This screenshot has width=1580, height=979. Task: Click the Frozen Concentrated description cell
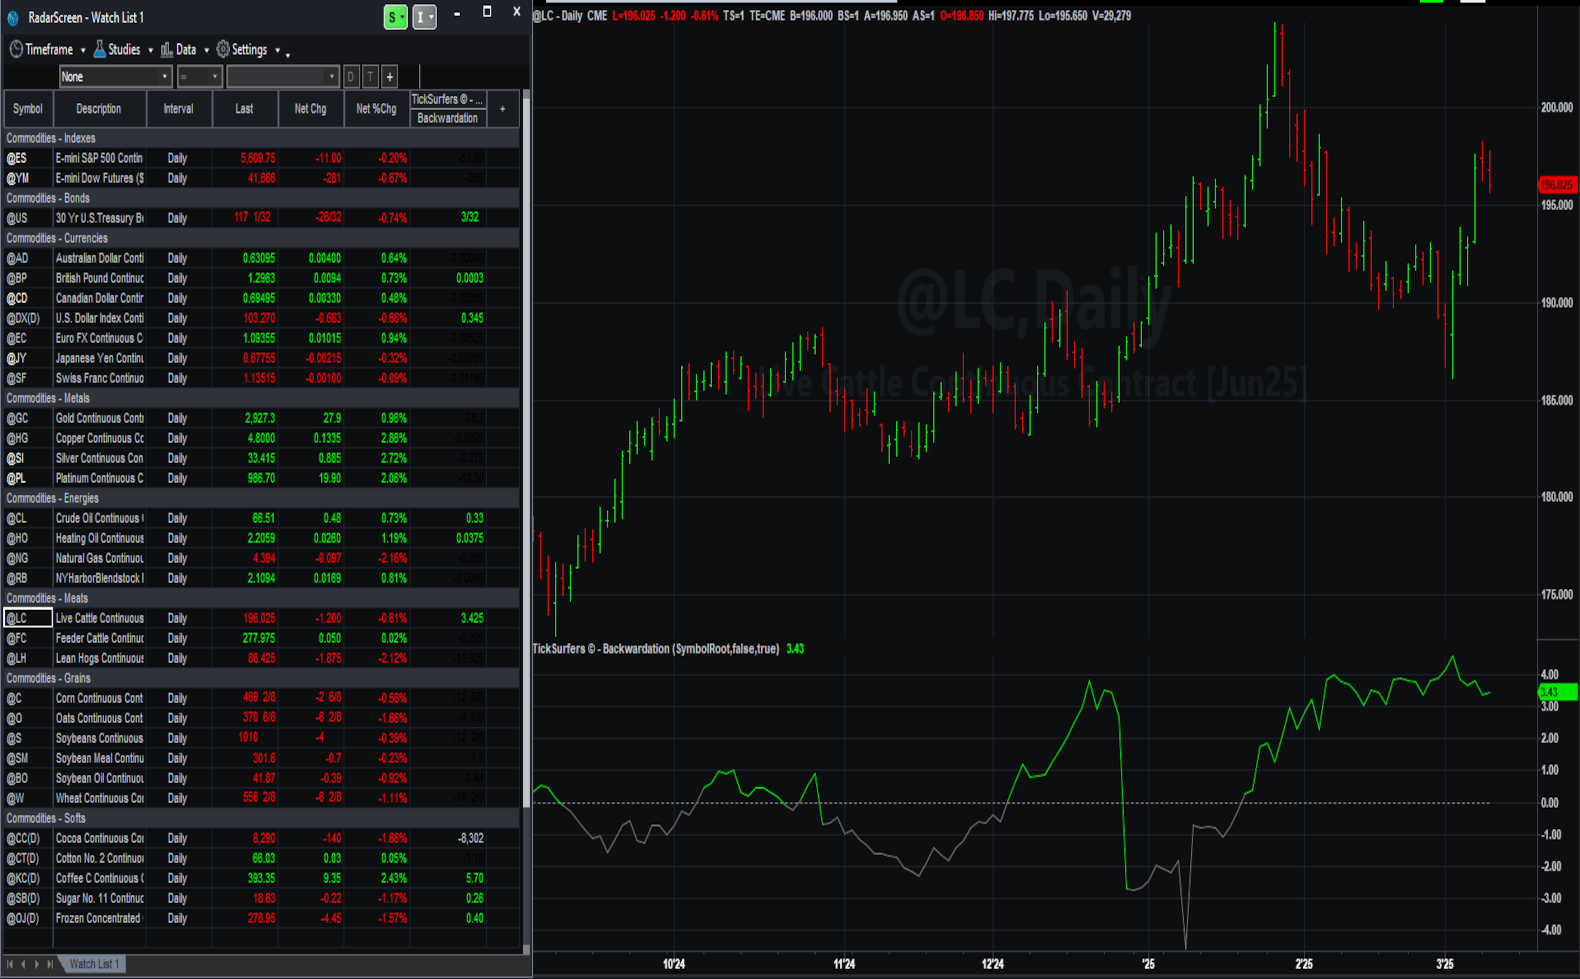pos(98,918)
